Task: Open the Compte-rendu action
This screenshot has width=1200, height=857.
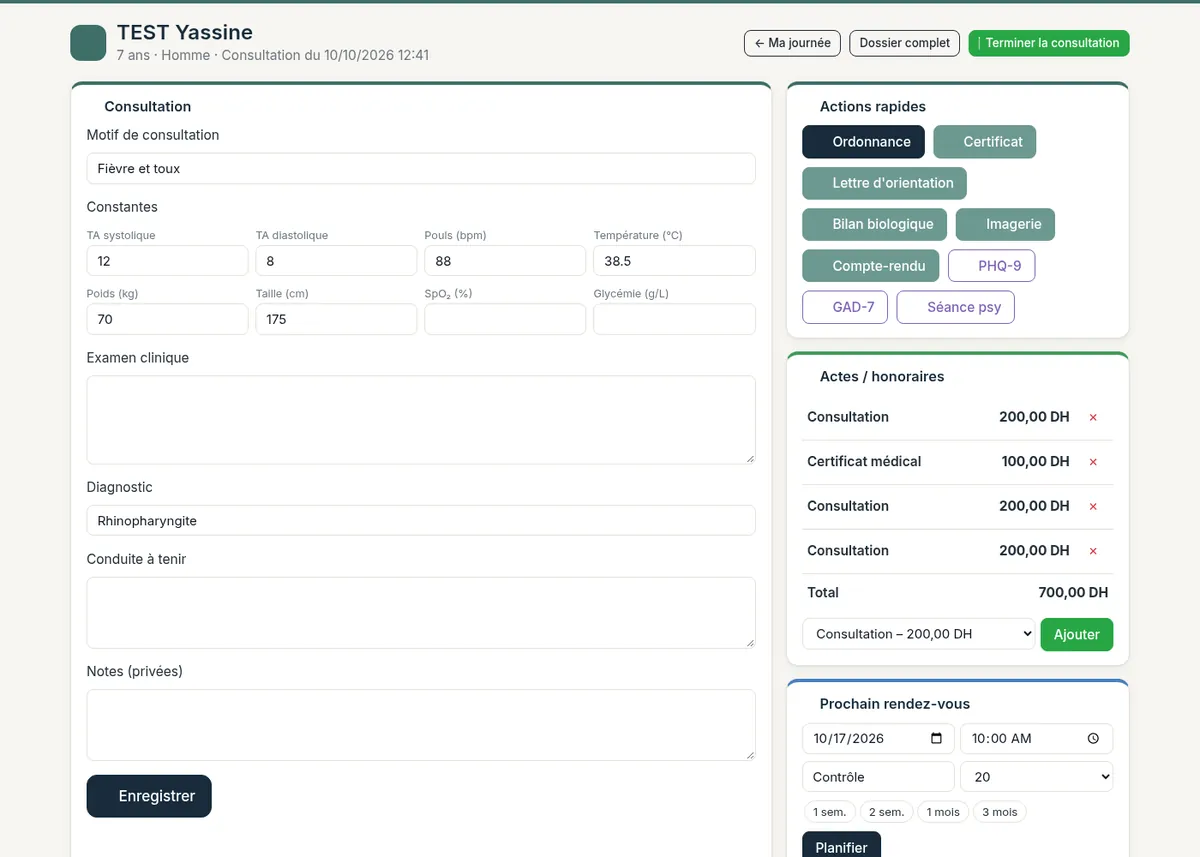Action: pyautogui.click(x=871, y=266)
